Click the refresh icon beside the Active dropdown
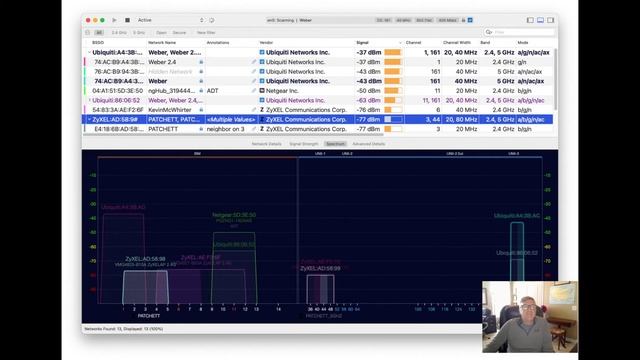Viewport: 640px width, 360px height. pyautogui.click(x=211, y=20)
